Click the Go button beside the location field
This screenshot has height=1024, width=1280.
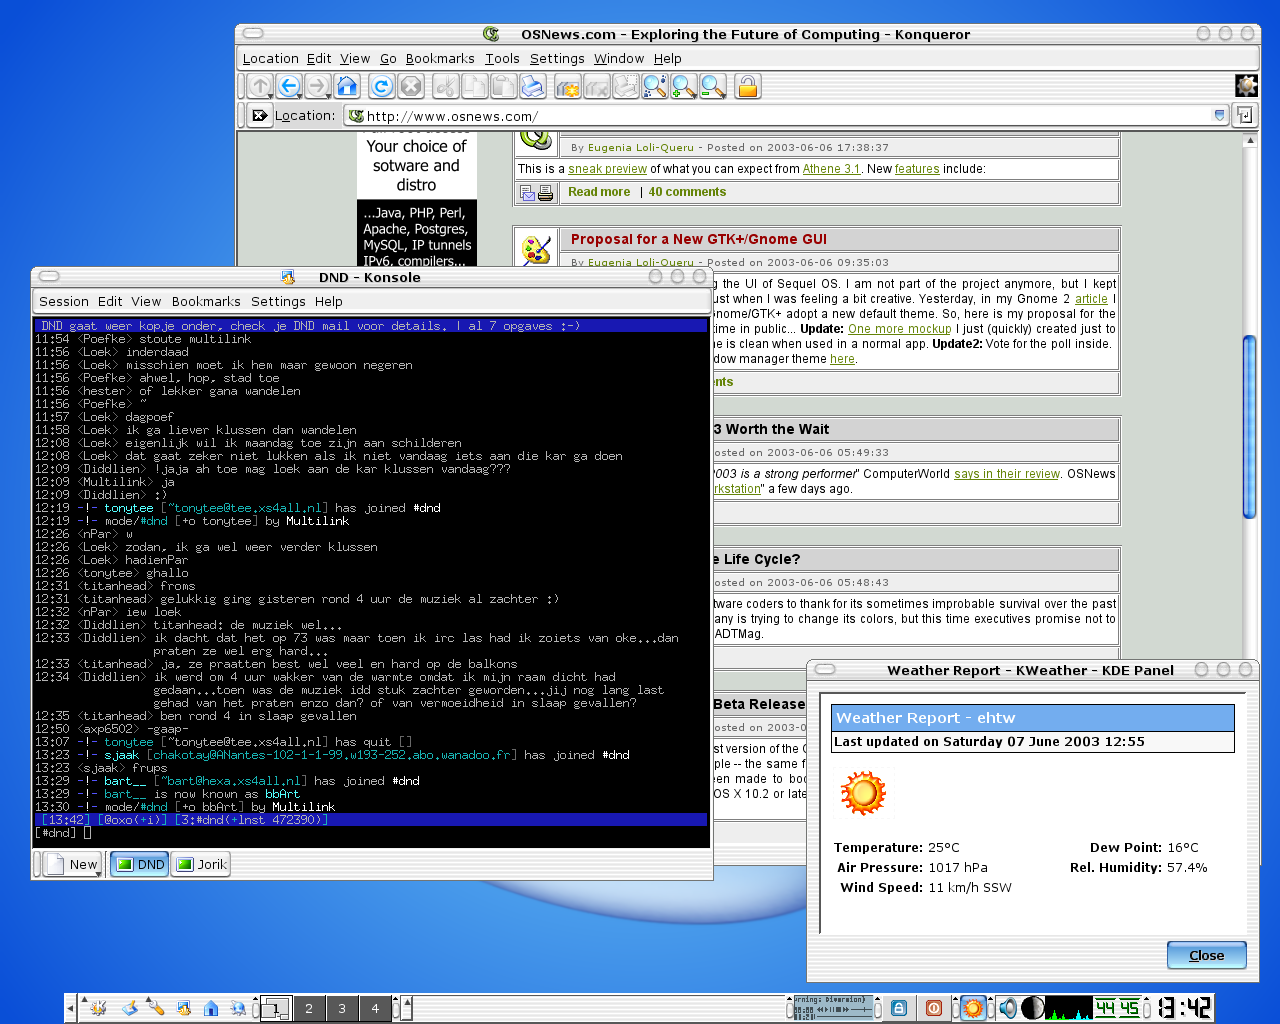coord(1244,116)
